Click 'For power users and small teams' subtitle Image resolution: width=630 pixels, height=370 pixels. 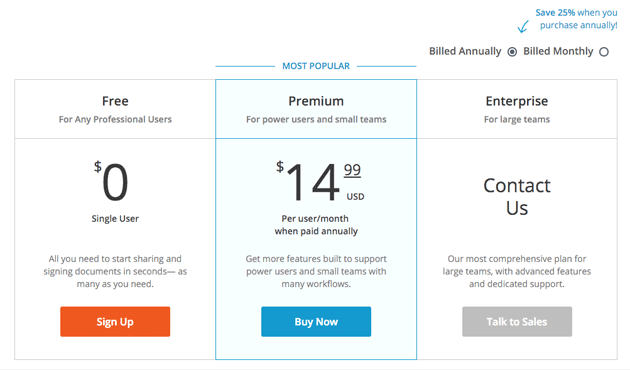pos(316,119)
